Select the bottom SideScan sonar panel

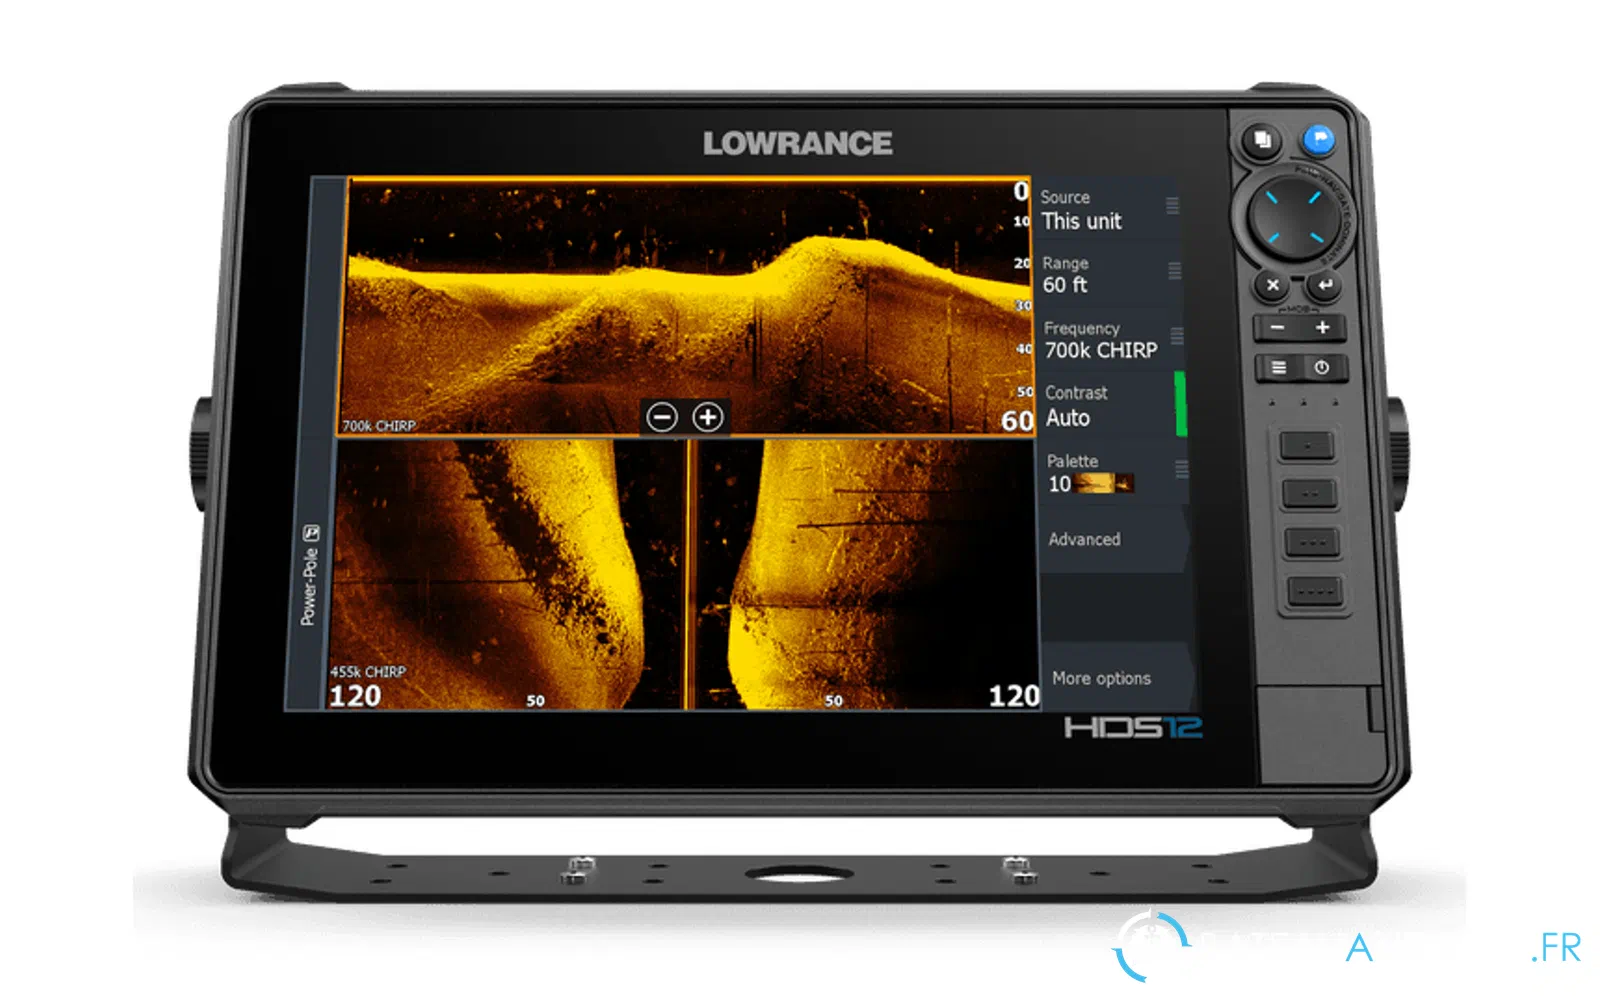[x=684, y=575]
